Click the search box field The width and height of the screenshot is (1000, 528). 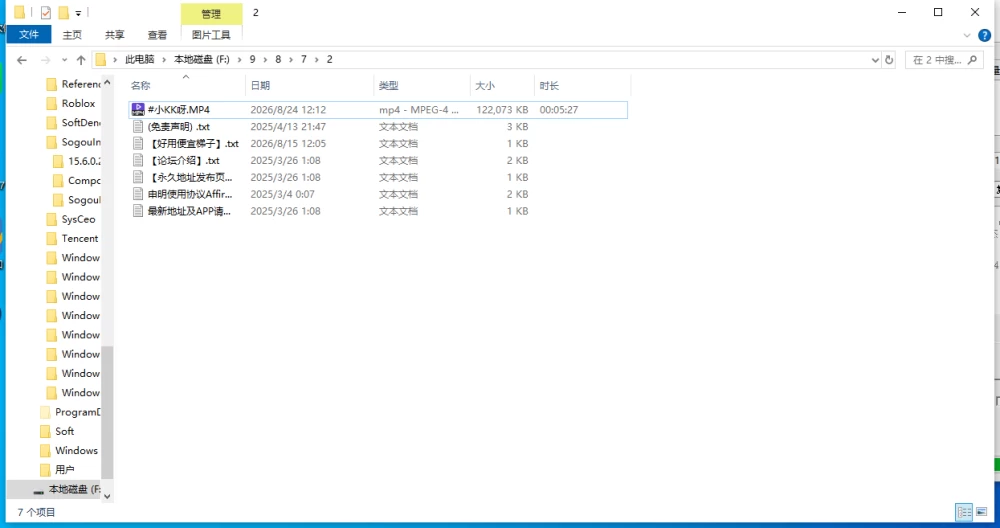[x=944, y=60]
